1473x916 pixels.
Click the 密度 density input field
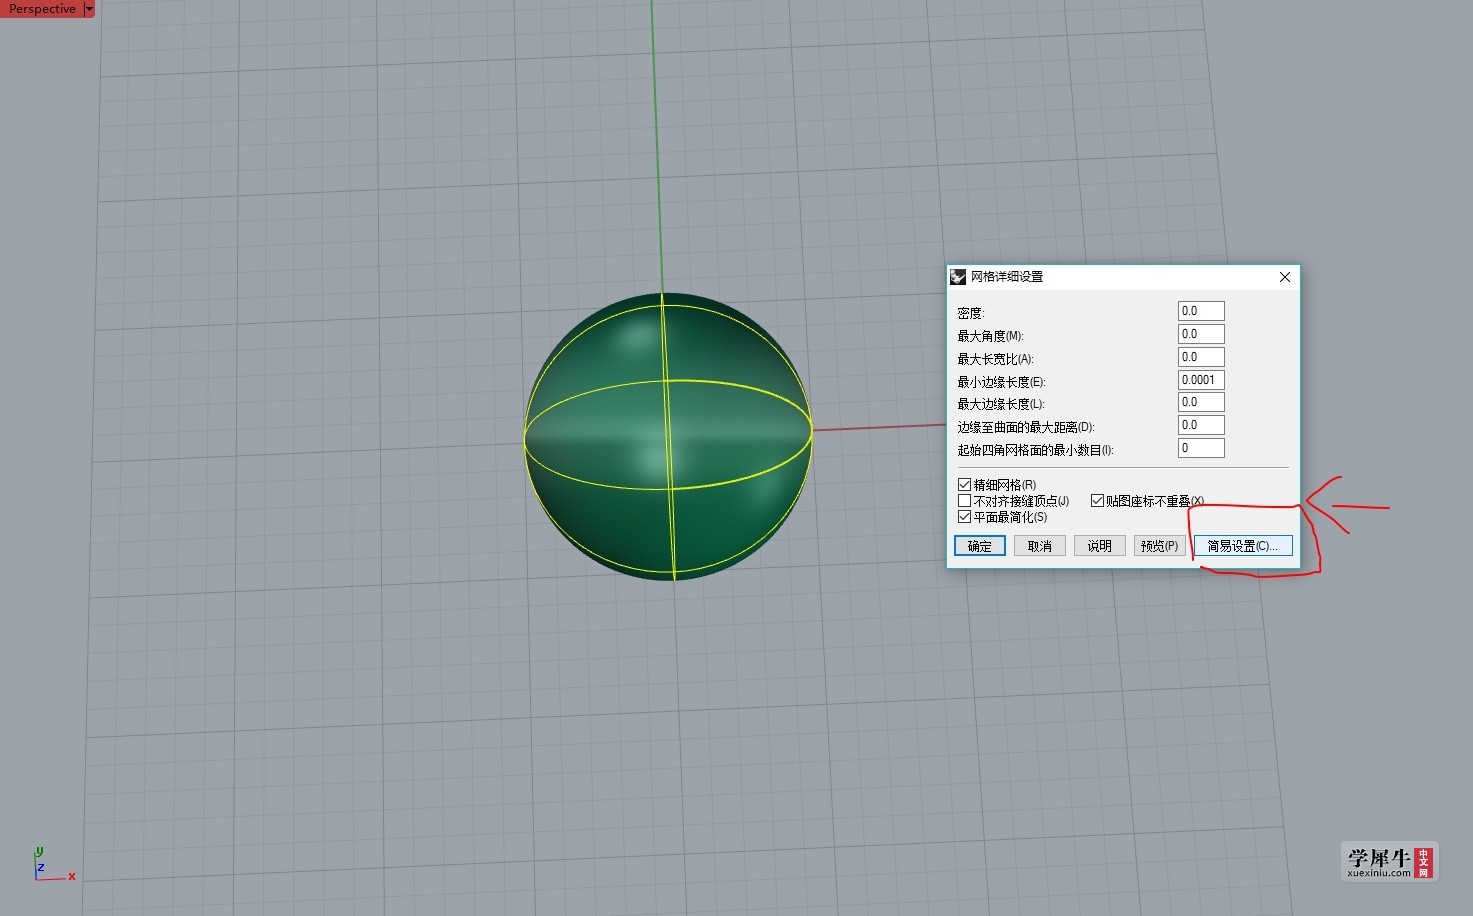[x=1201, y=311]
